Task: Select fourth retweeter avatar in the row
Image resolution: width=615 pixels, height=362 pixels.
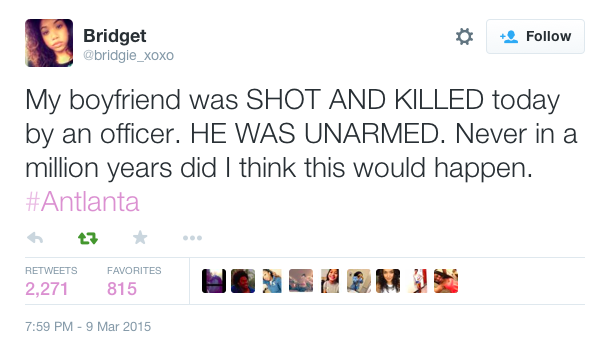Action: click(x=301, y=281)
